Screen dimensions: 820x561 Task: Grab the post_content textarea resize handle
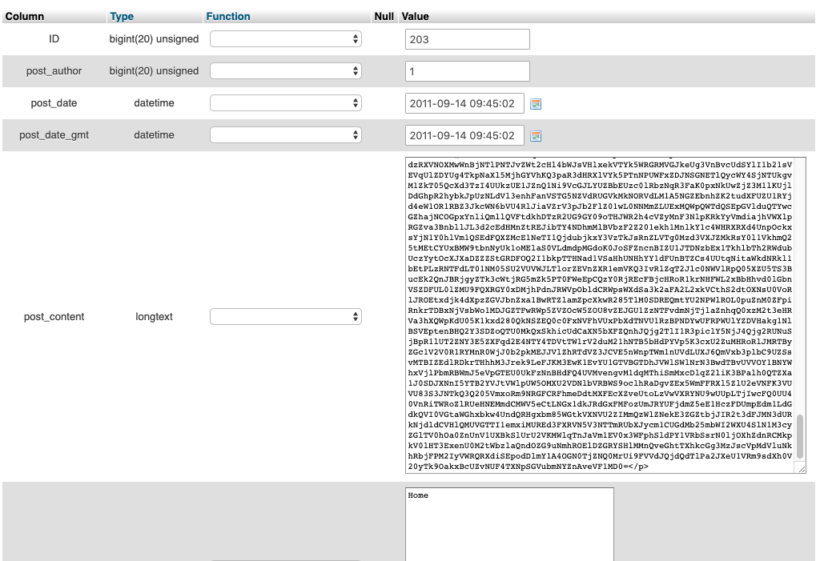[x=802, y=468]
